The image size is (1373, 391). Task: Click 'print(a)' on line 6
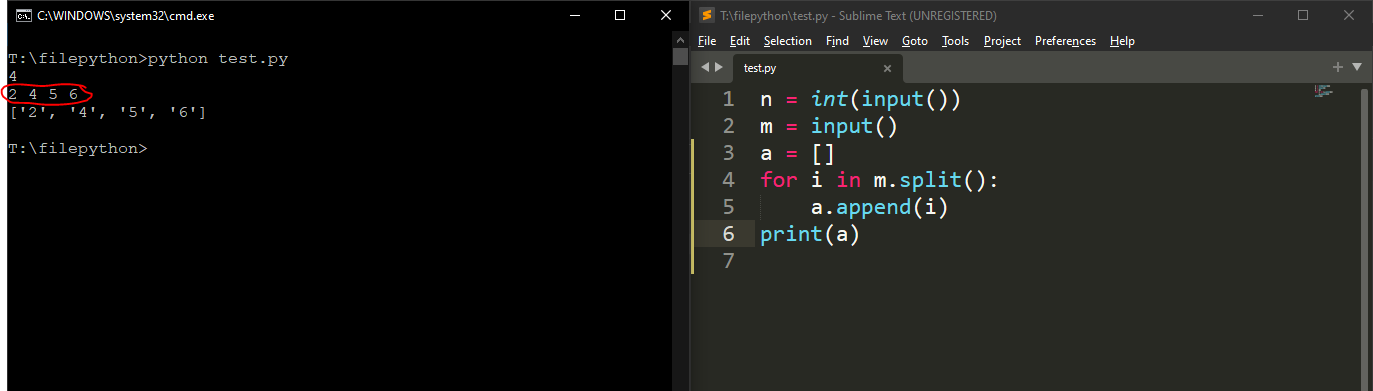(x=810, y=234)
